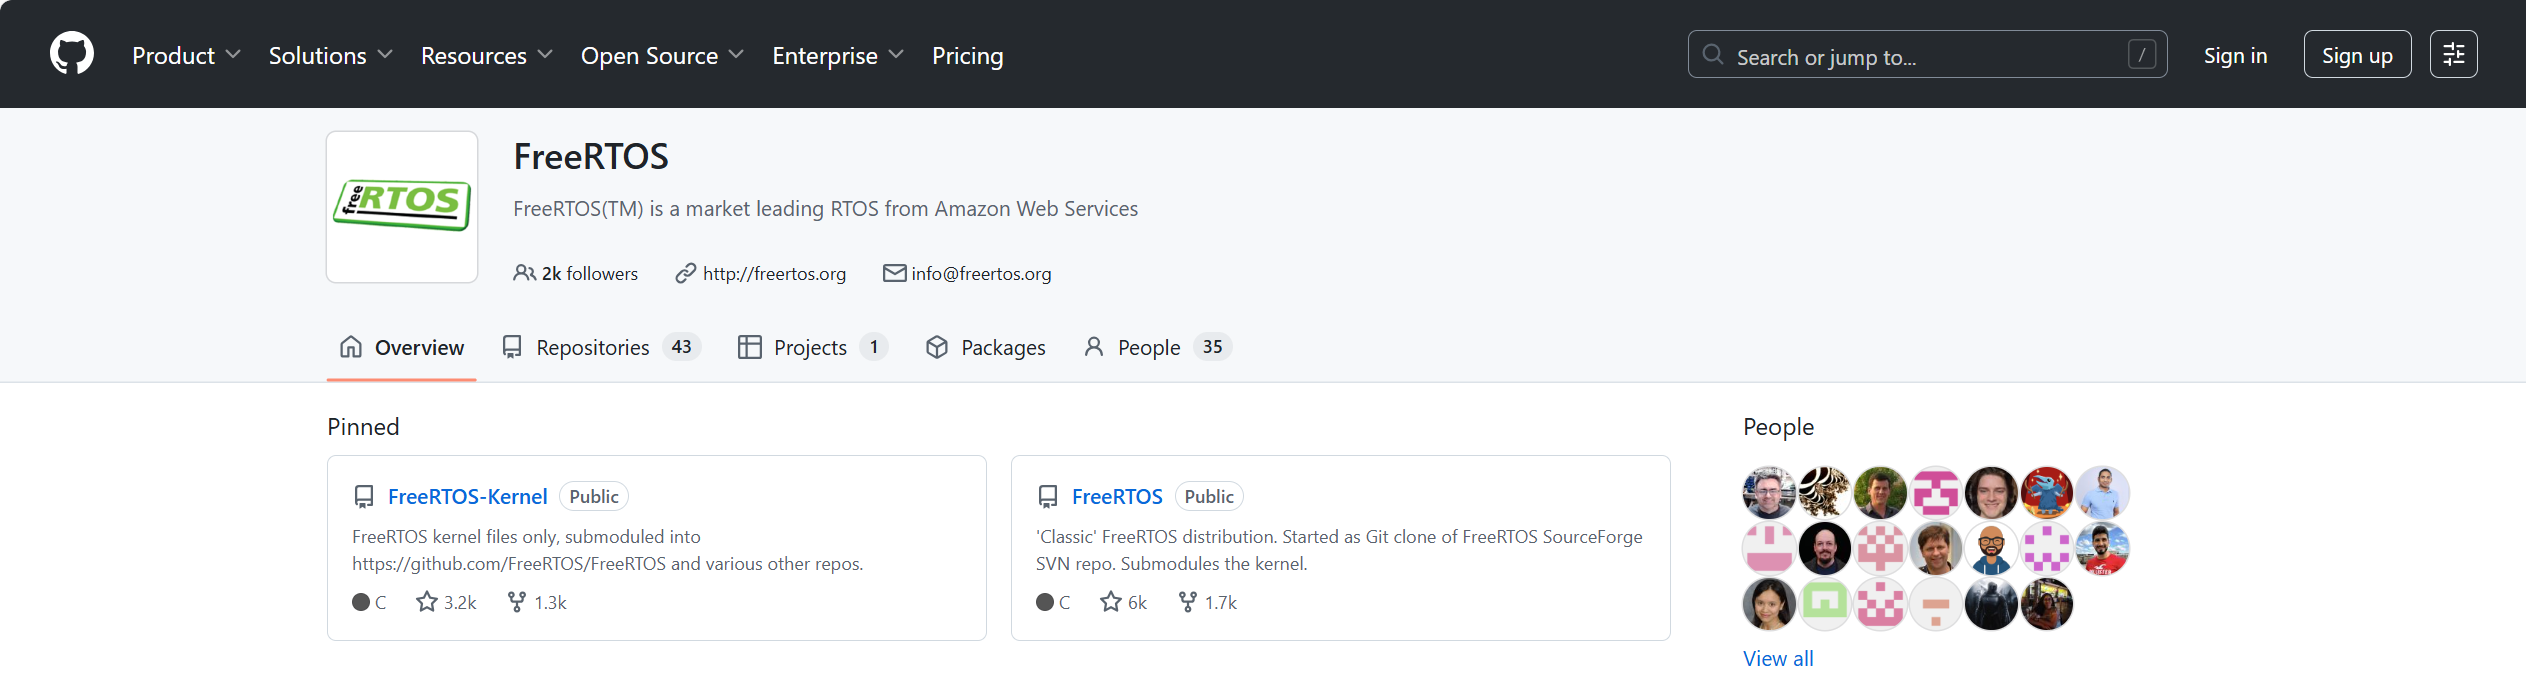This screenshot has width=2526, height=682.
Task: Open the FreeRTOS-Kernel repository
Action: coord(467,496)
